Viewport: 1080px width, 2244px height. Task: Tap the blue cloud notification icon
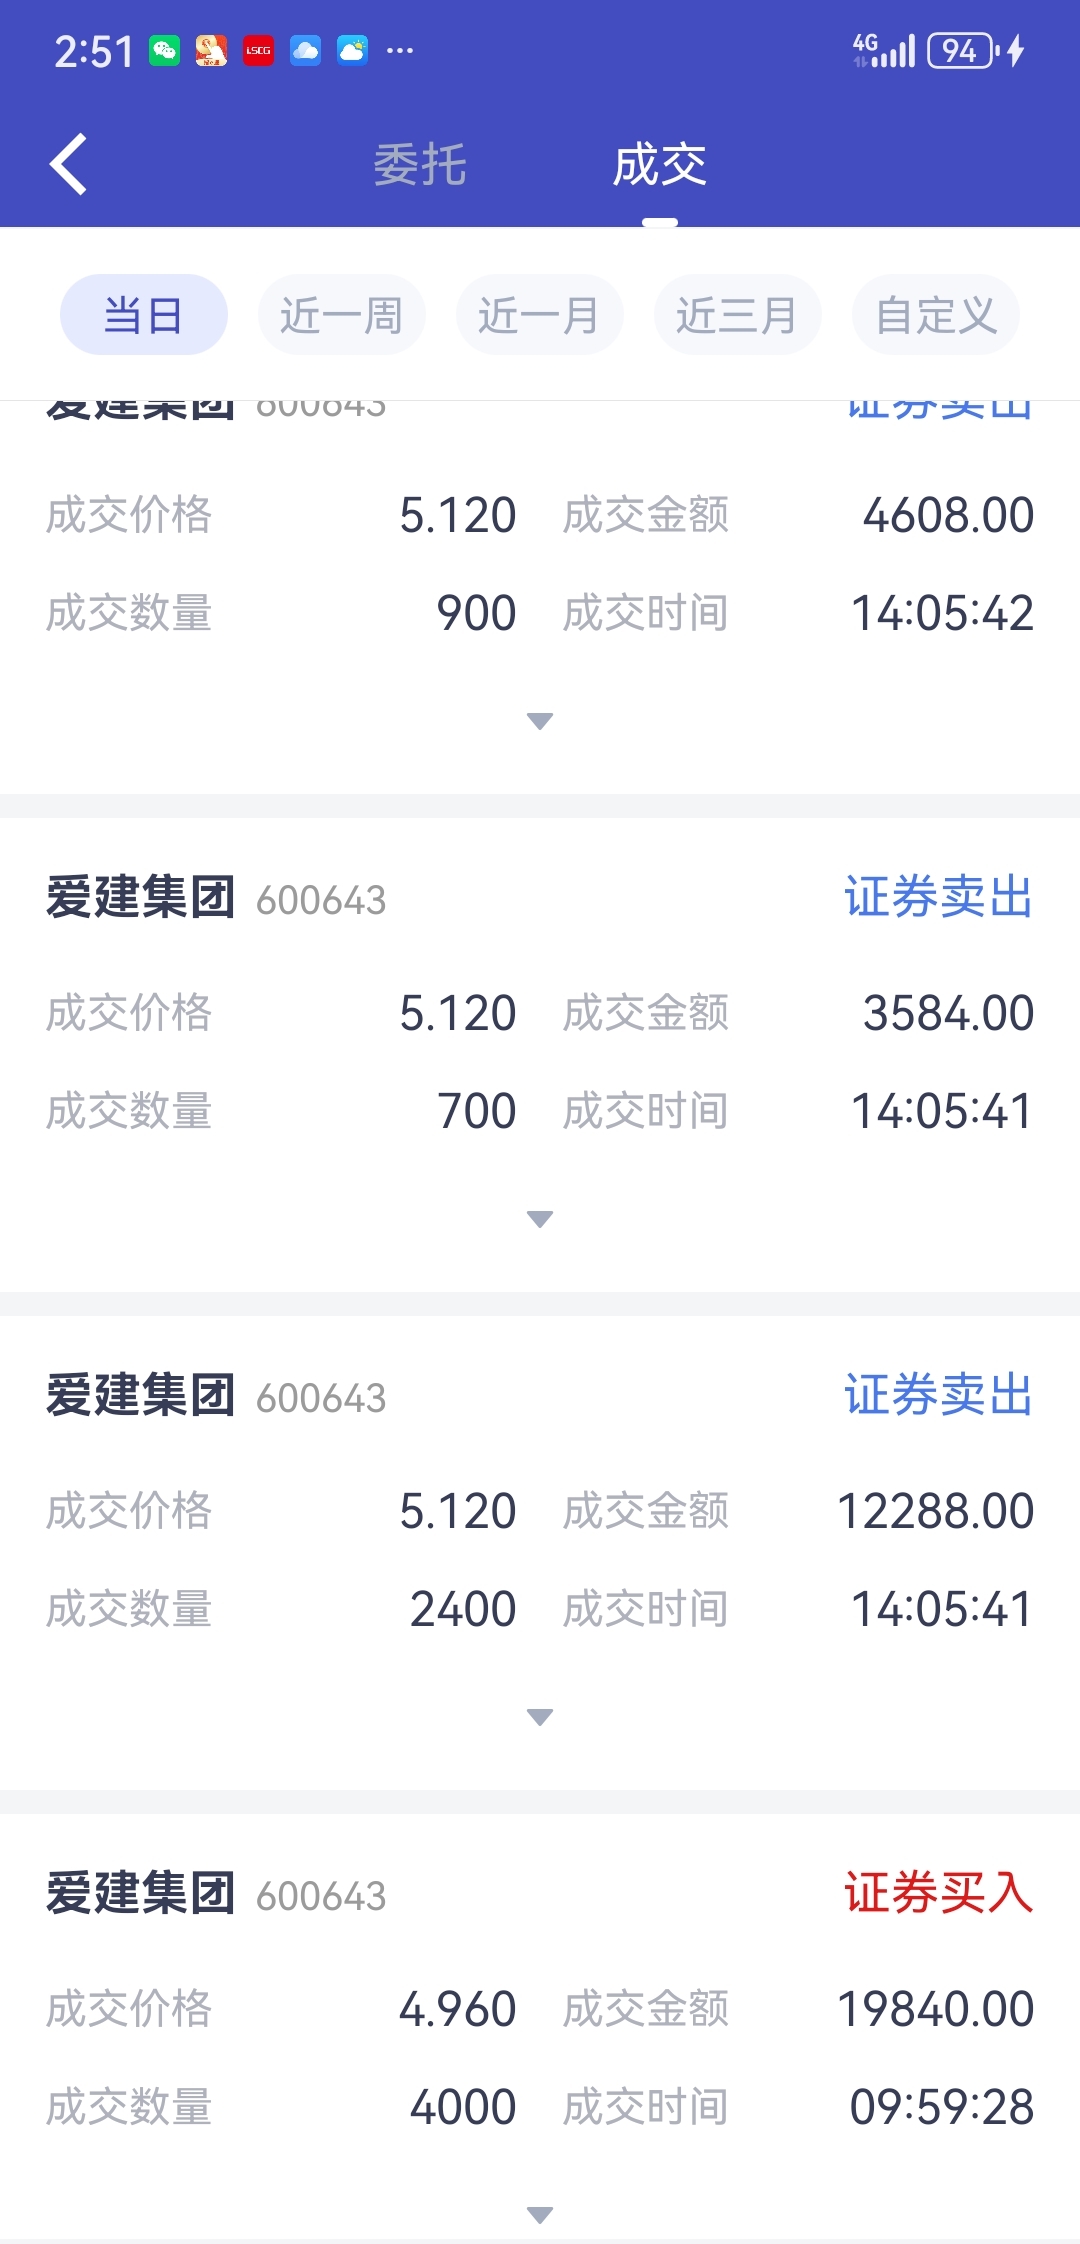[305, 50]
